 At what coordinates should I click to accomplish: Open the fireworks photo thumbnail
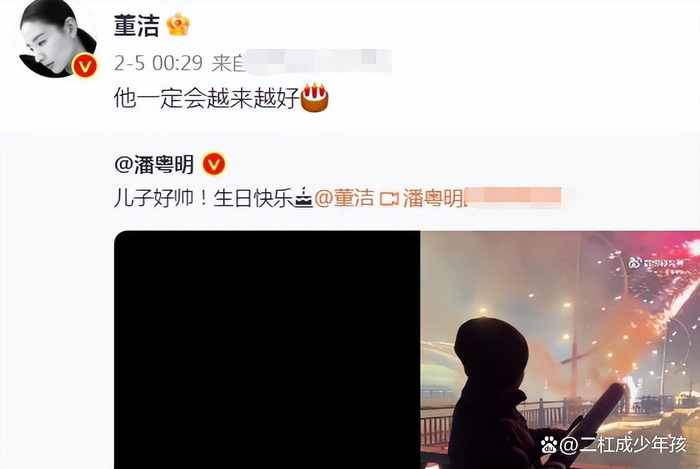tap(560, 350)
